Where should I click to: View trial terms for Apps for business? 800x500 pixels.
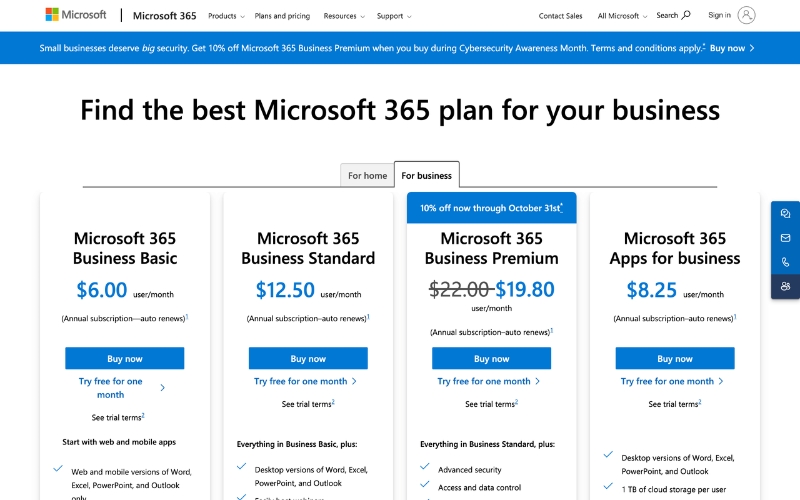click(673, 404)
